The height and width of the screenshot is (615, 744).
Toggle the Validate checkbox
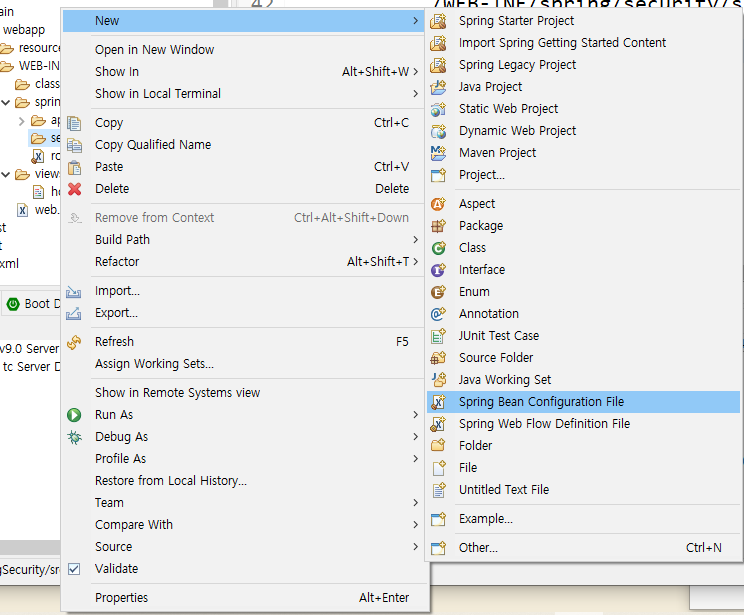[x=74, y=569]
